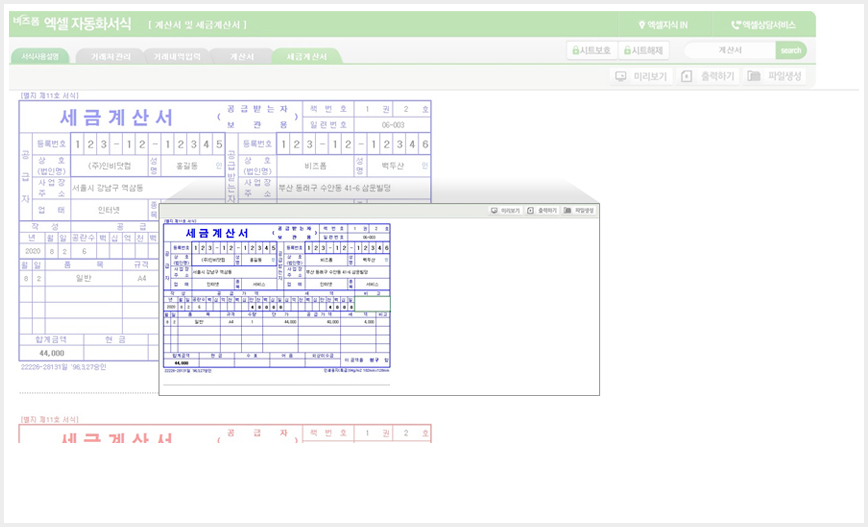The height and width of the screenshot is (527, 868).
Task: Click the year cell 2020 in main form
Action: pos(33,251)
